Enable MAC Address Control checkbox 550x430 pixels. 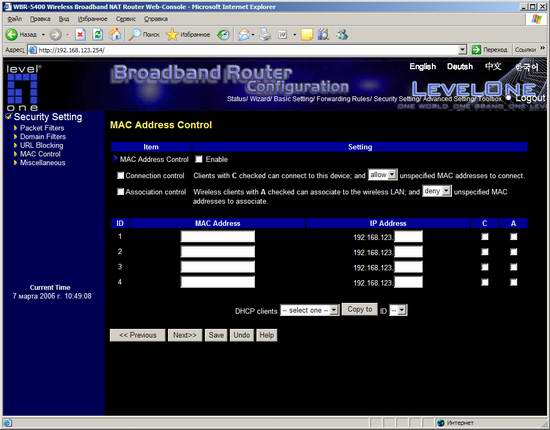point(199,159)
